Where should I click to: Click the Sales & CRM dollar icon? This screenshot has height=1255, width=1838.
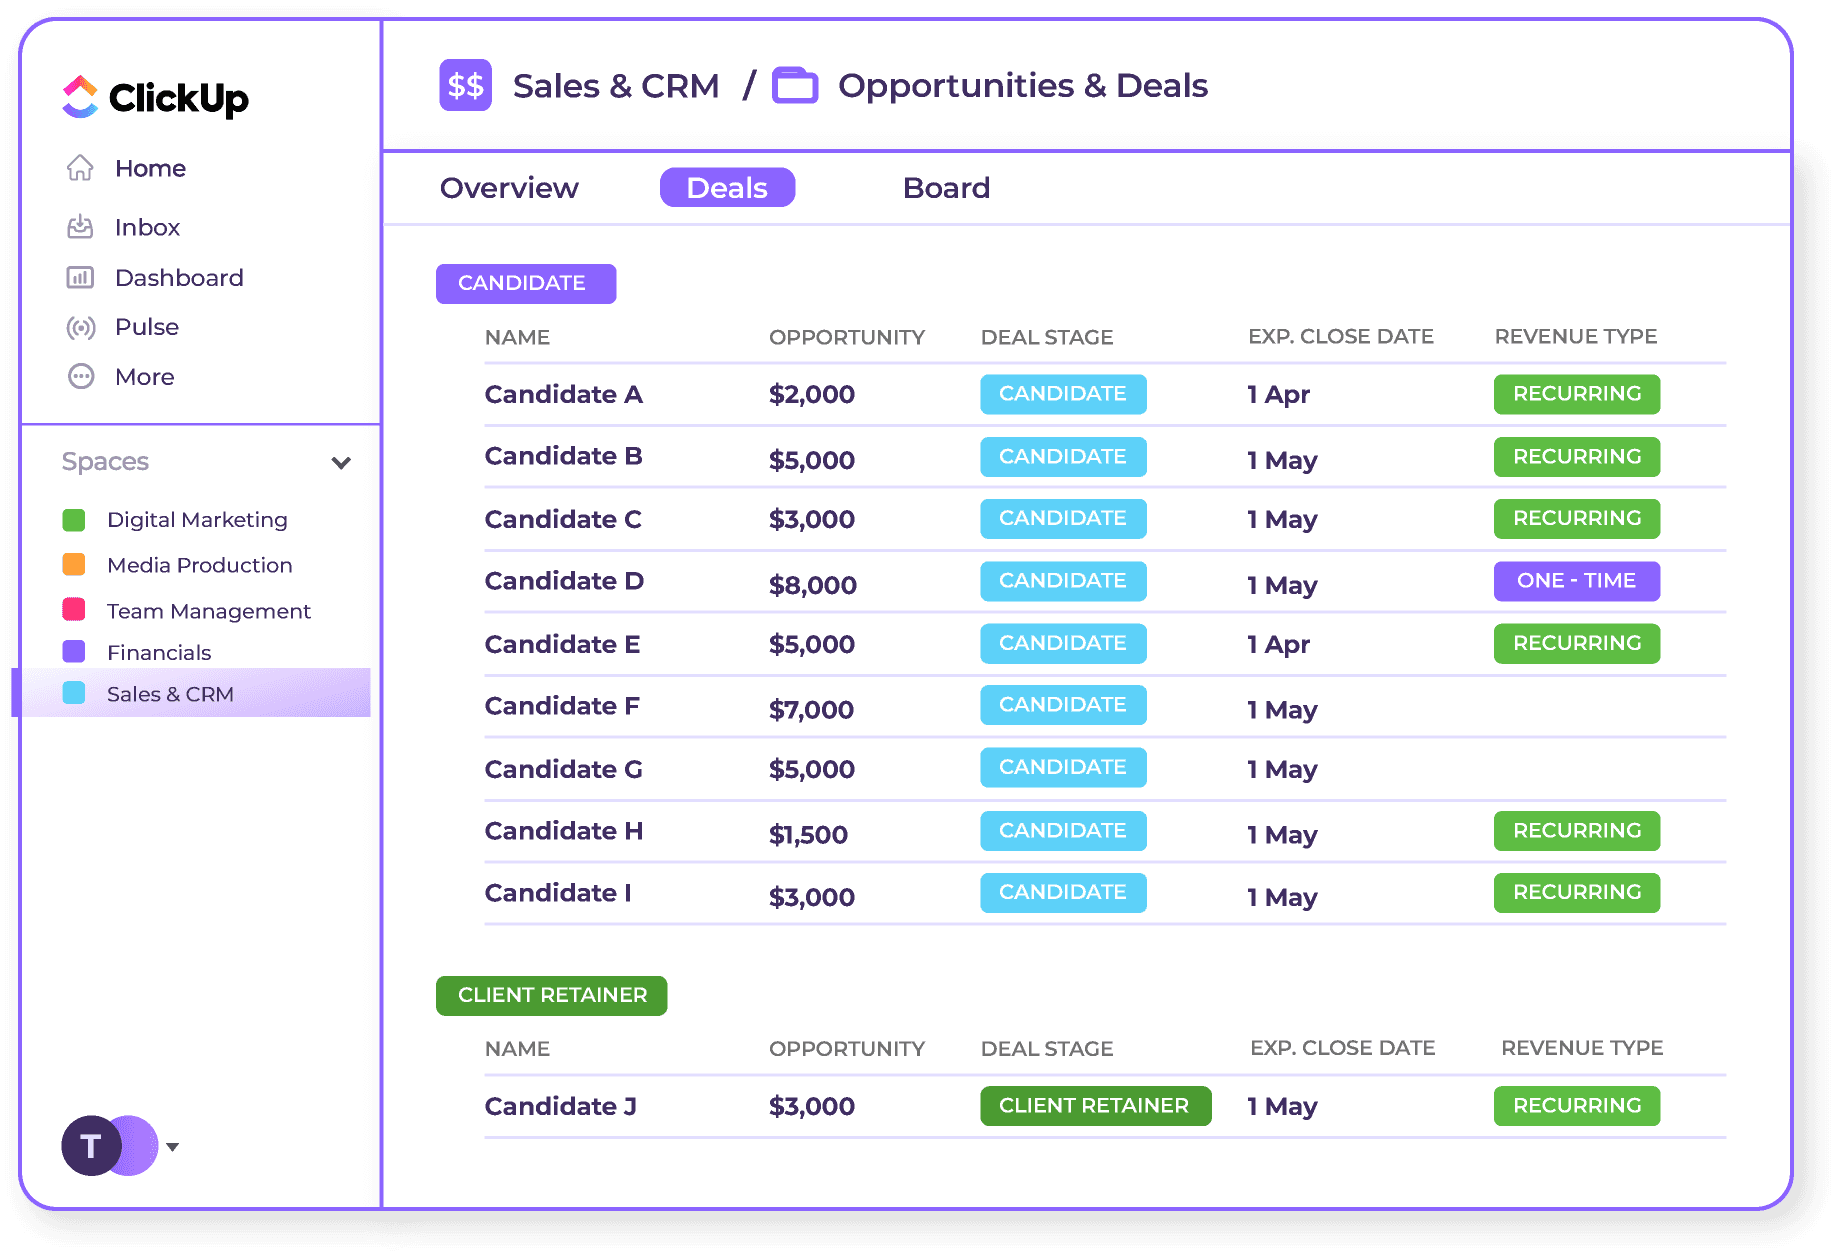(465, 86)
